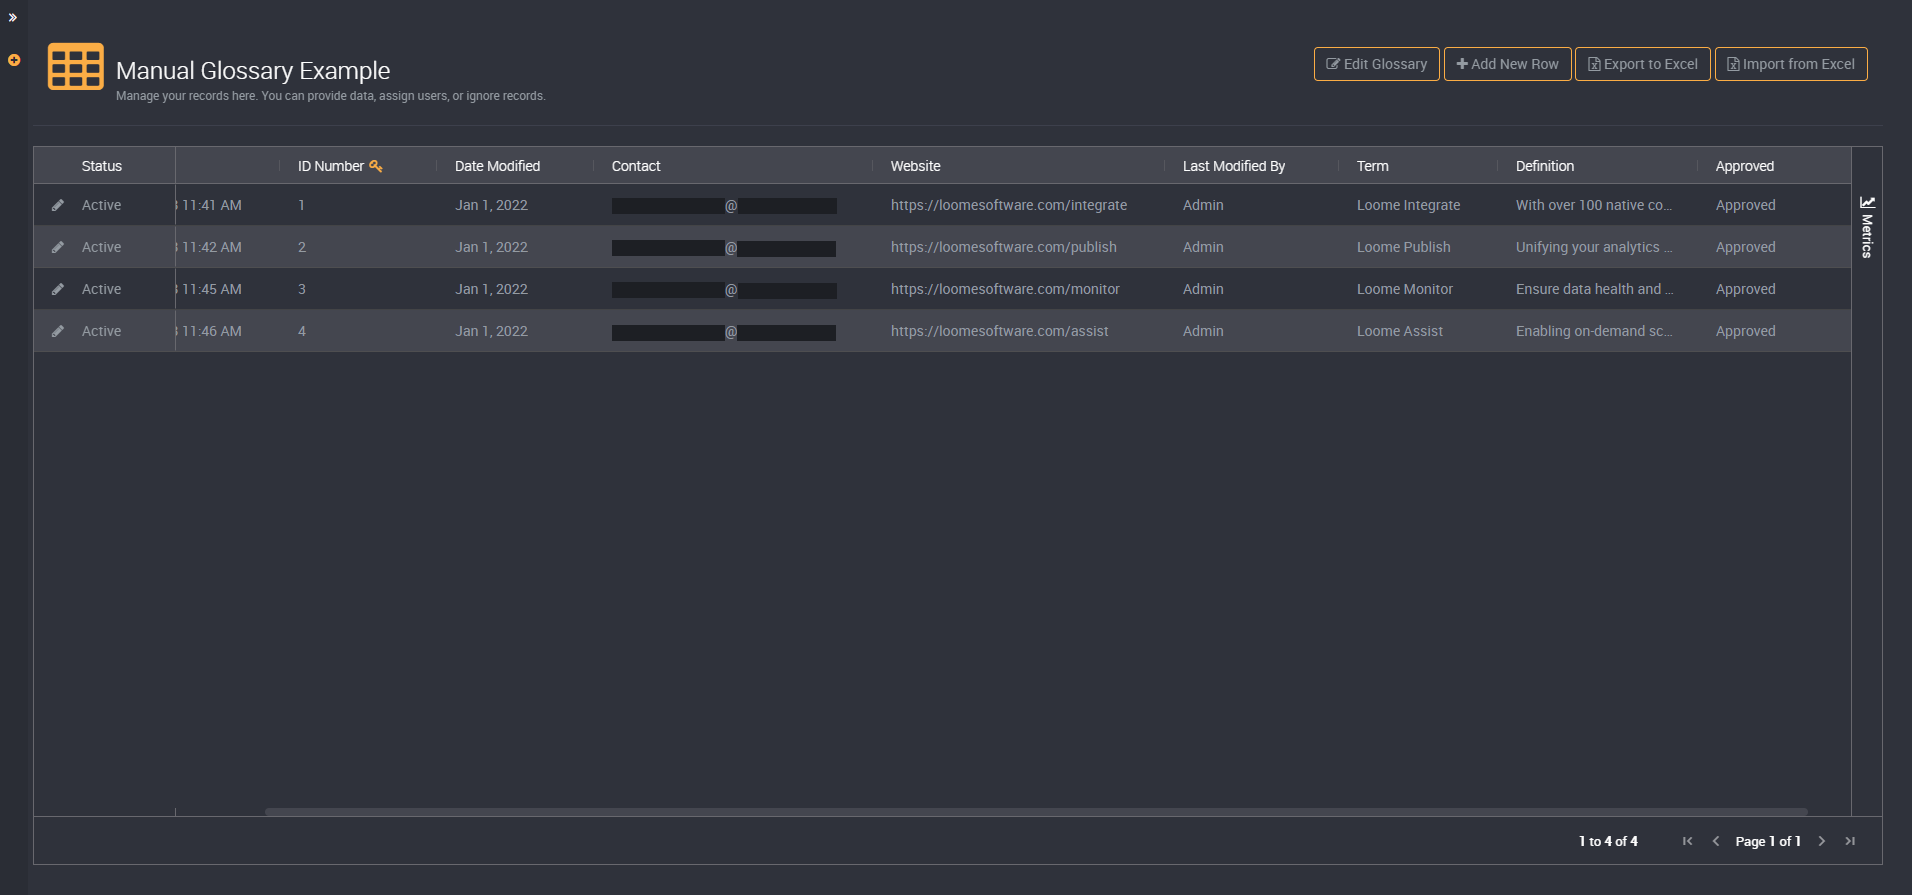Viewport: 1912px width, 895px height.
Task: Open loomesoftware.com/monitor website cell
Action: (1005, 289)
